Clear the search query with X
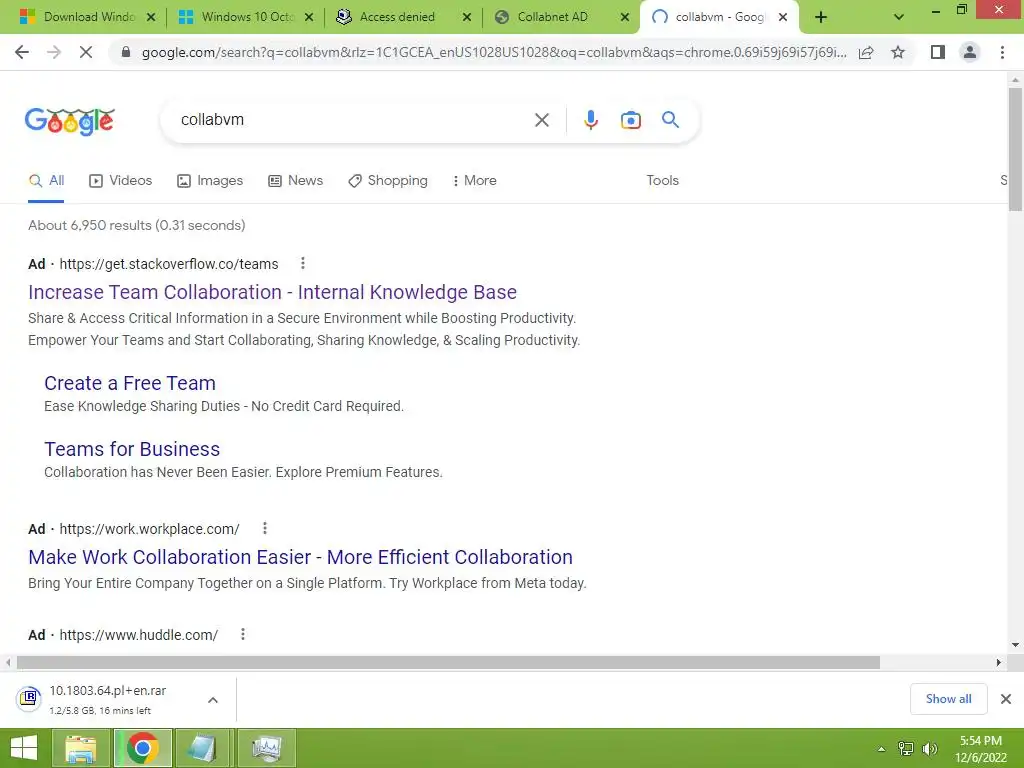The height and width of the screenshot is (768, 1024). pos(541,120)
